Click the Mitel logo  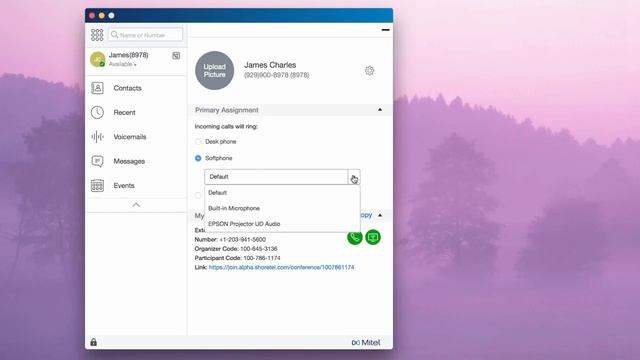(x=366, y=342)
